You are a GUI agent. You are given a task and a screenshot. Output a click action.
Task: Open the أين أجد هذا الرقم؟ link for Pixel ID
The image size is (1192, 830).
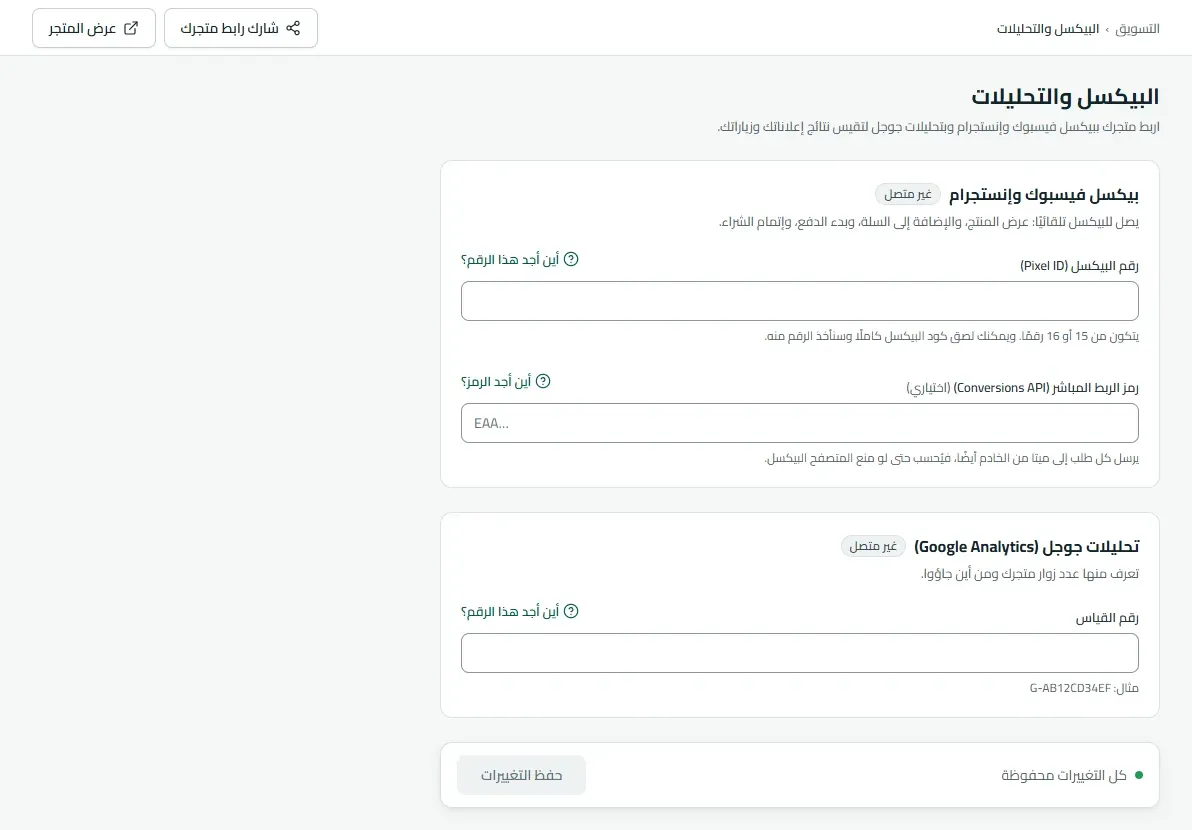click(x=520, y=259)
